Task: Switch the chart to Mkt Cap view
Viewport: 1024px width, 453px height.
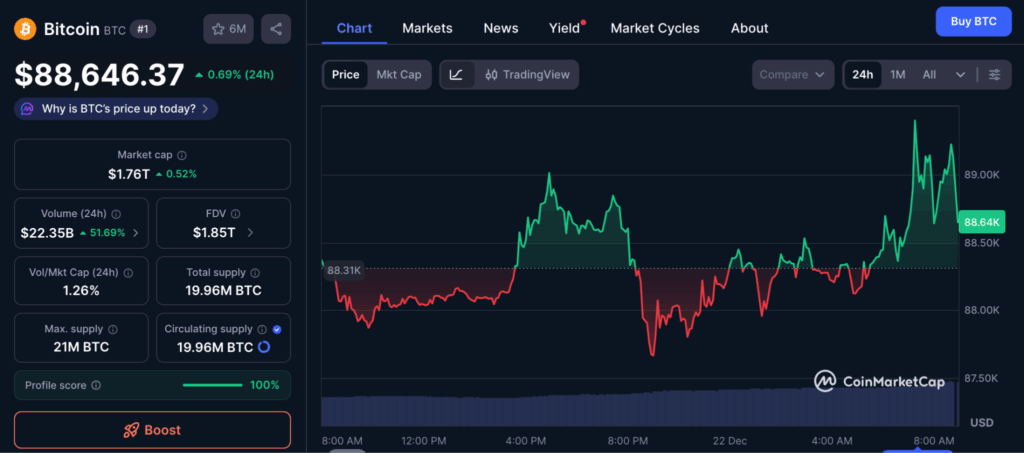Action: coord(398,75)
